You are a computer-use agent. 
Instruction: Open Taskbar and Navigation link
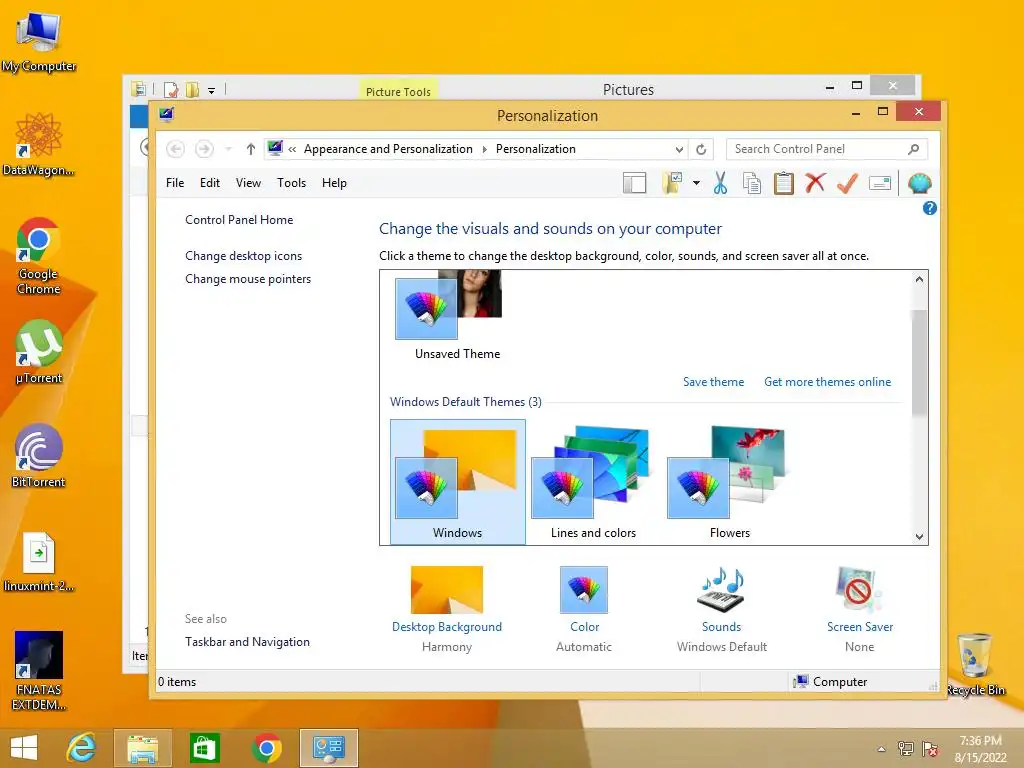pyautogui.click(x=248, y=641)
